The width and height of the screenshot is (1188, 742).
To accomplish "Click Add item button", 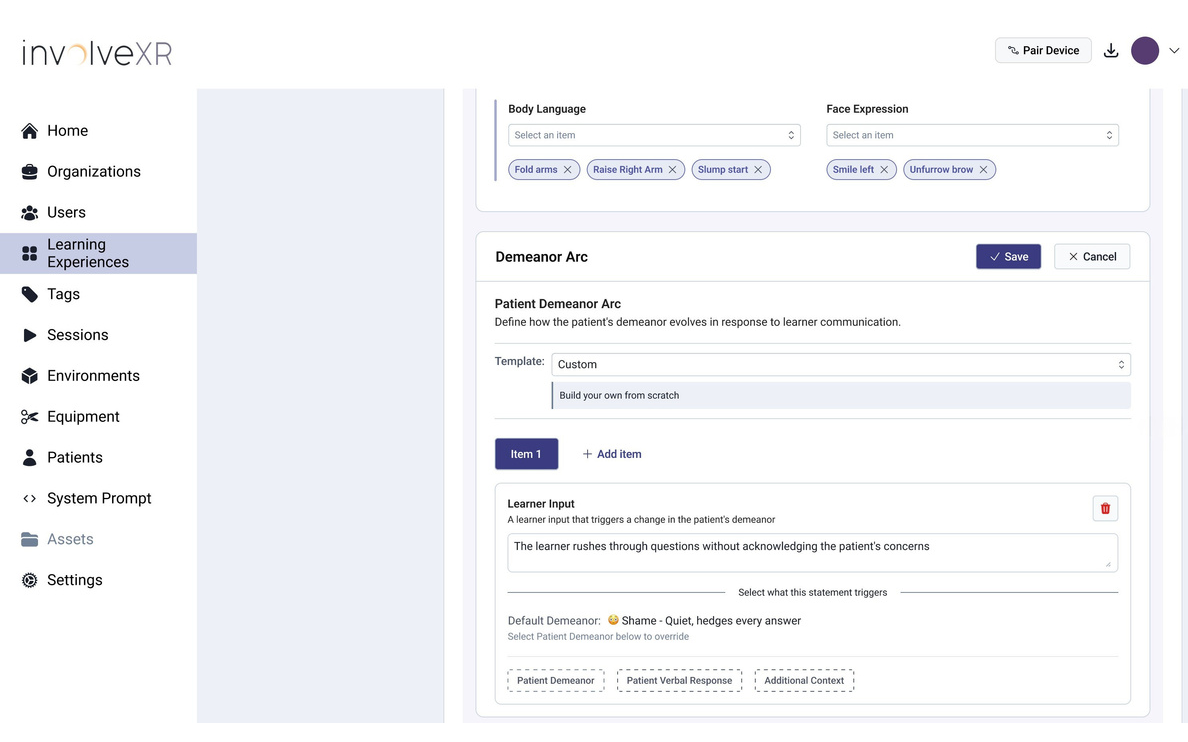I will pos(611,455).
